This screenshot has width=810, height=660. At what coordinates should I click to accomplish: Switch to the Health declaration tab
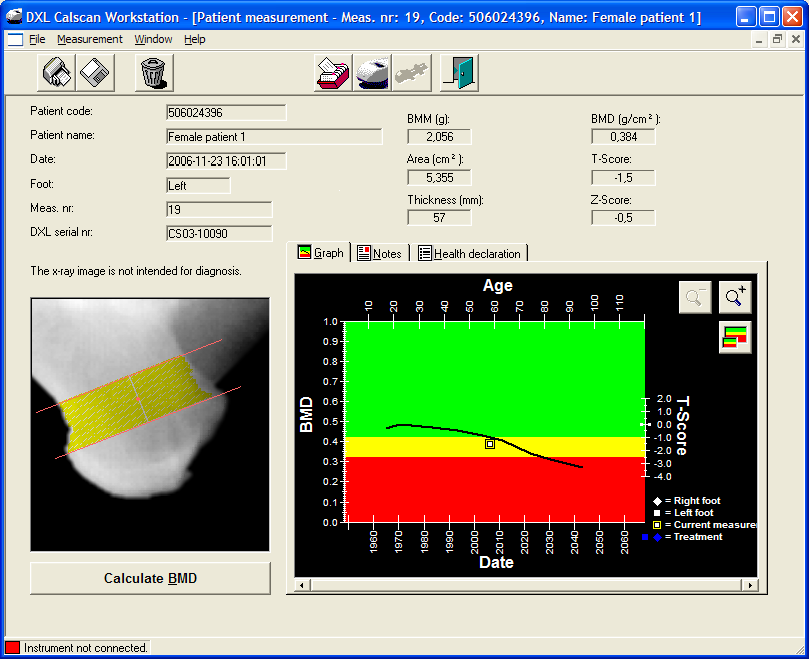pos(470,254)
